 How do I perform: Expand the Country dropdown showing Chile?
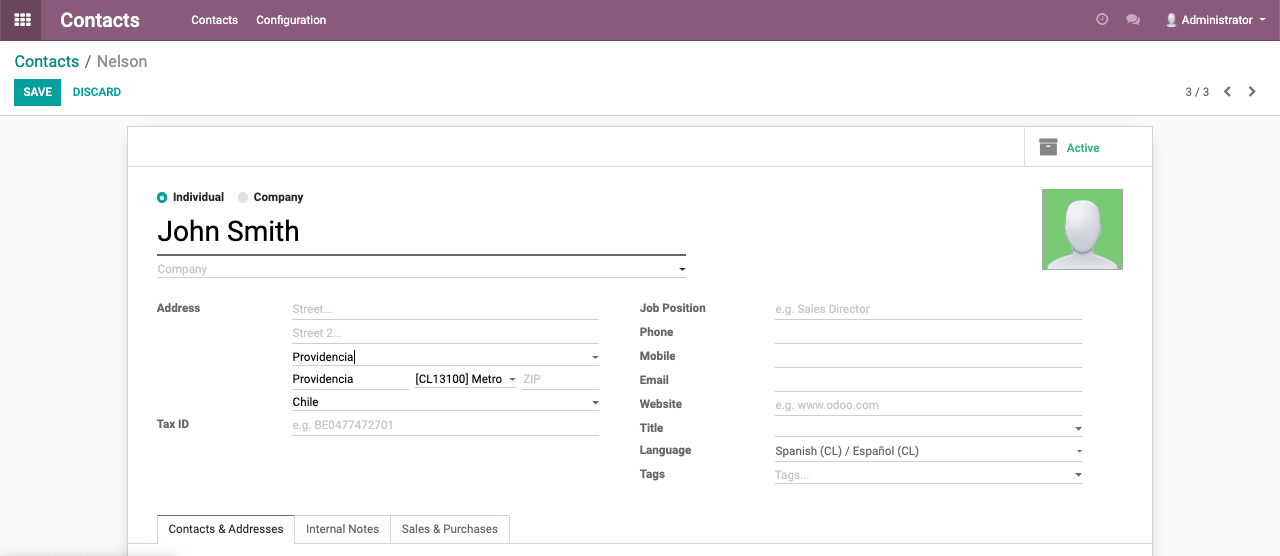[445, 402]
